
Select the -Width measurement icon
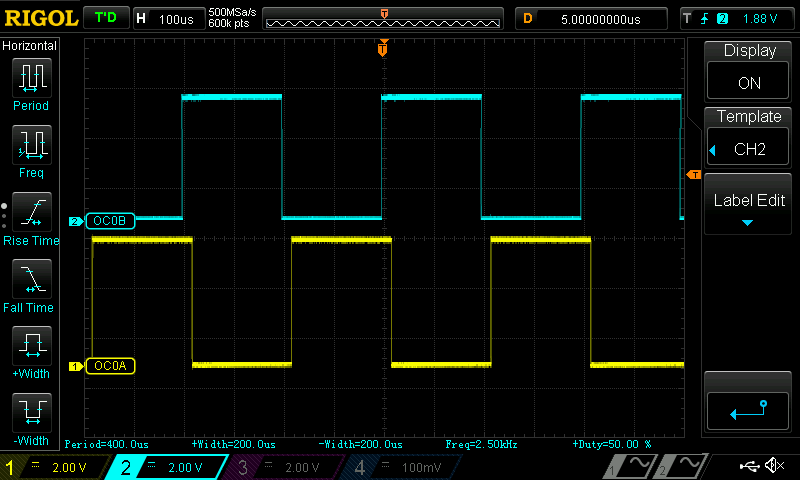(32, 412)
